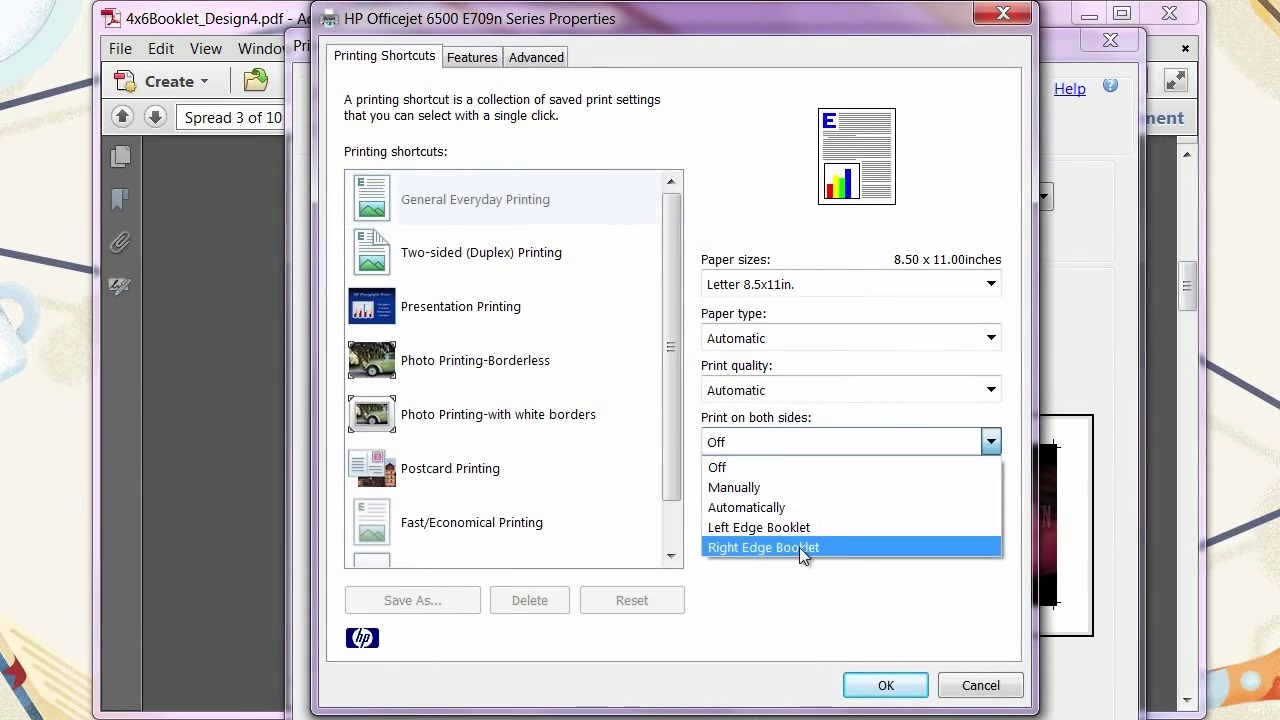Image resolution: width=1280 pixels, height=720 pixels.
Task: Click the Save As... button
Action: coord(413,600)
